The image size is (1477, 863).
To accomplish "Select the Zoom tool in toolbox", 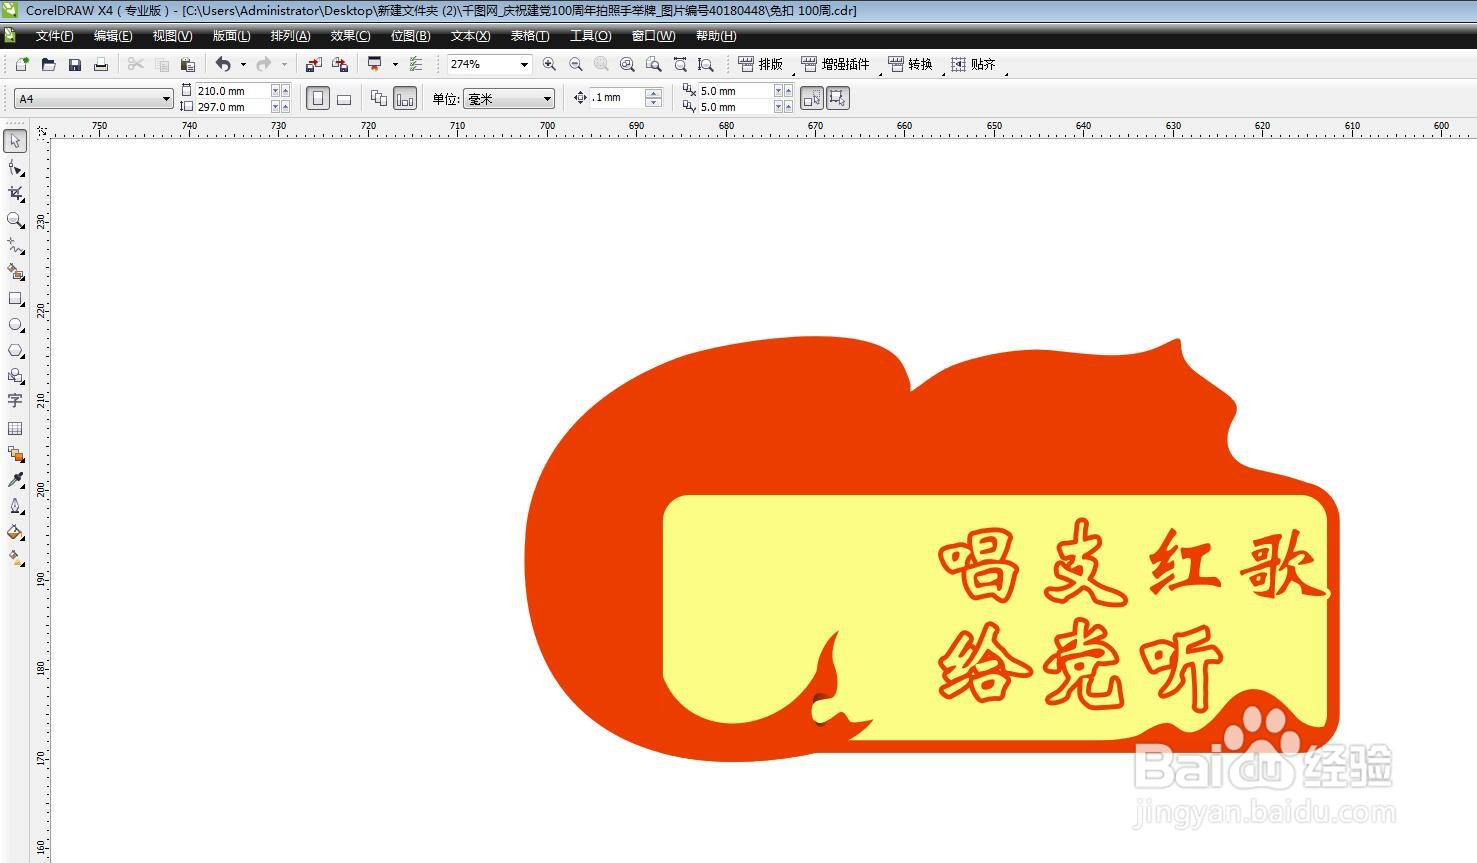I will 15,220.
